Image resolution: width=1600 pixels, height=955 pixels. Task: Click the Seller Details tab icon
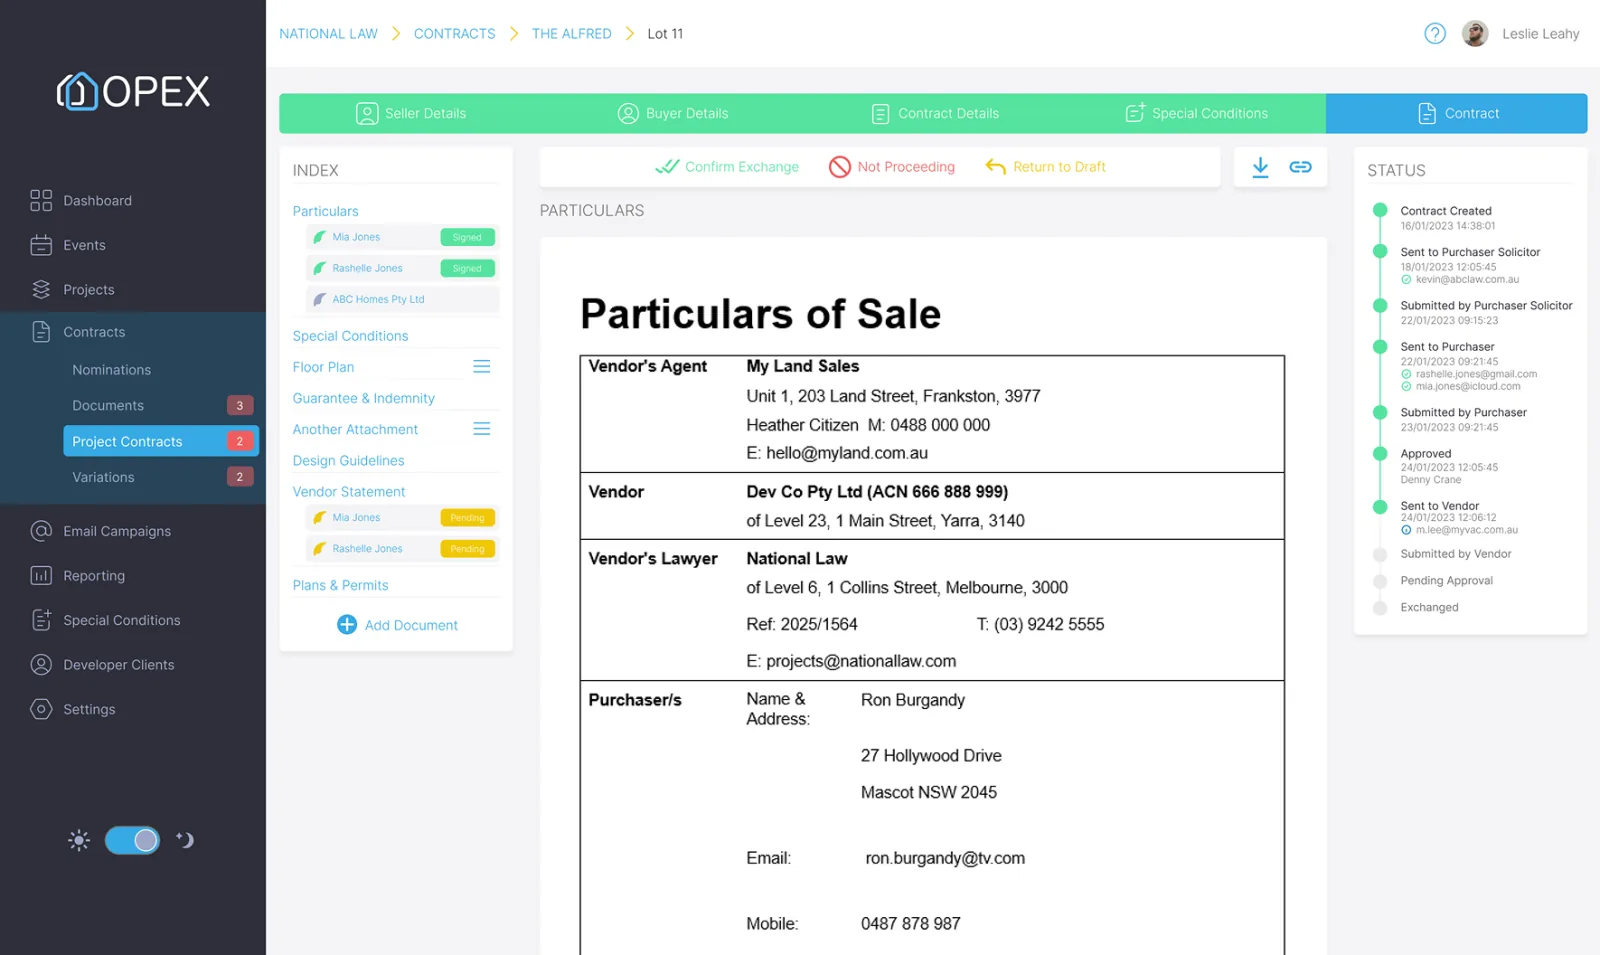point(367,113)
